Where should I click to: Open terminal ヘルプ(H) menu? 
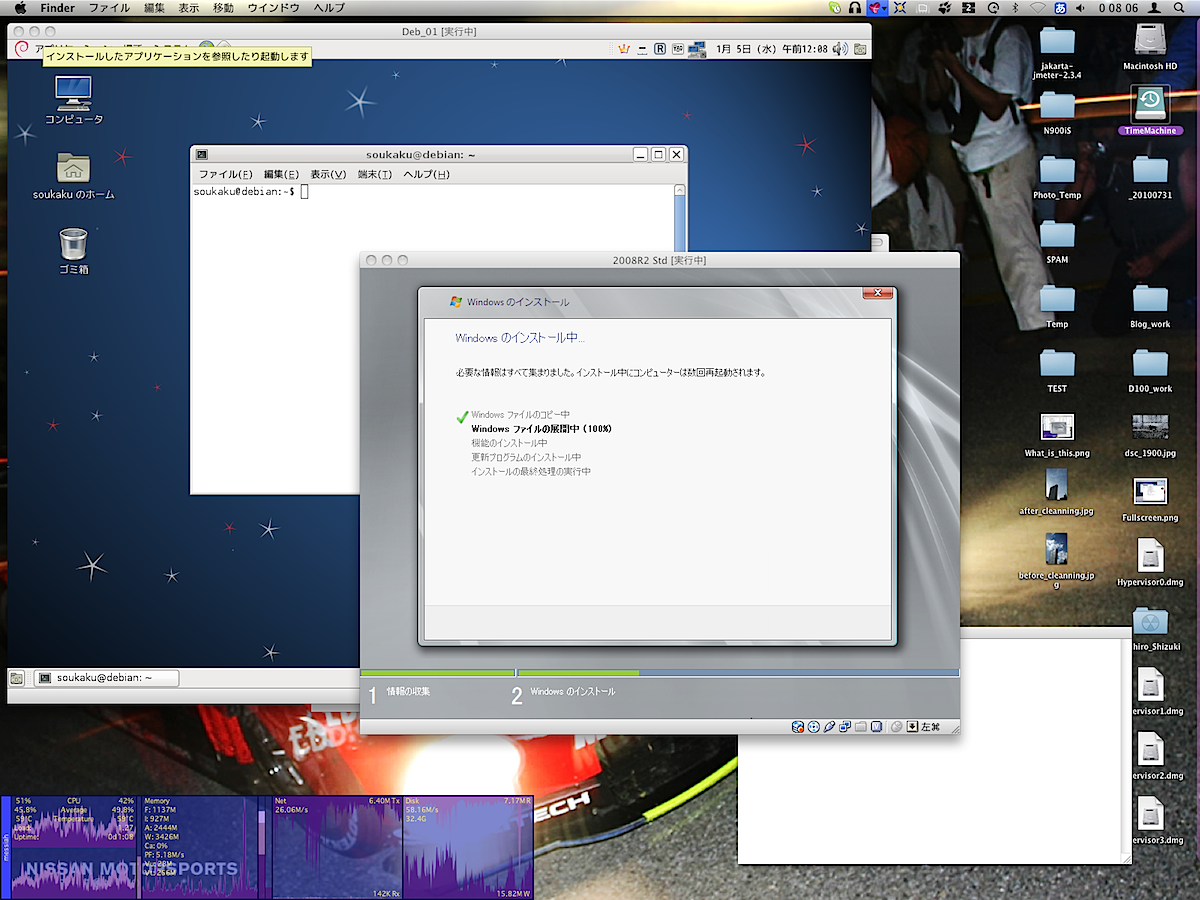tap(426, 174)
